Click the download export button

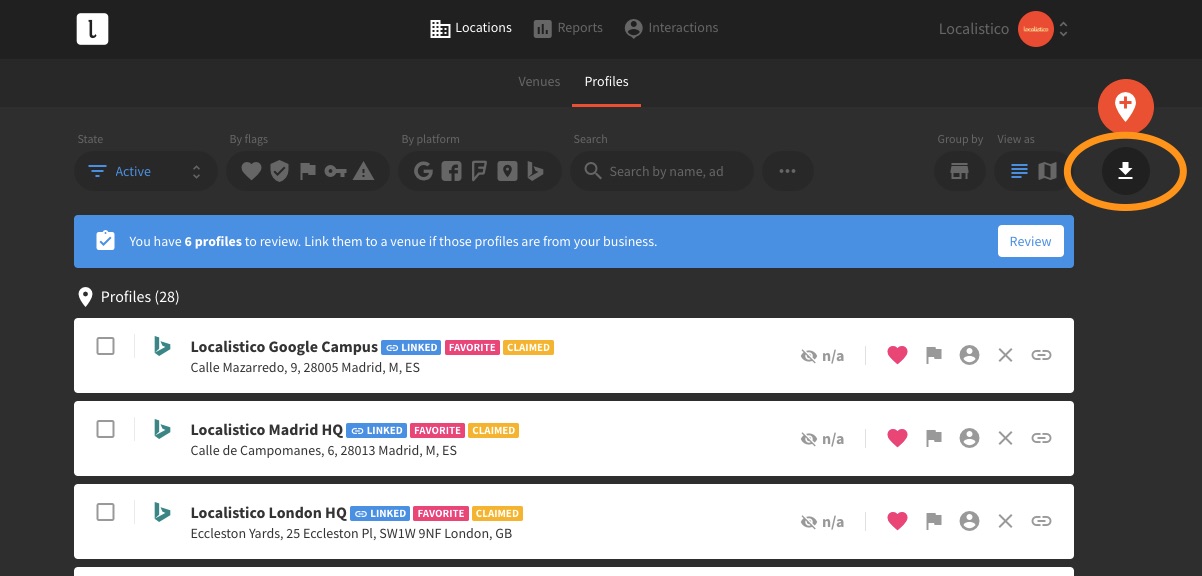pos(1126,172)
